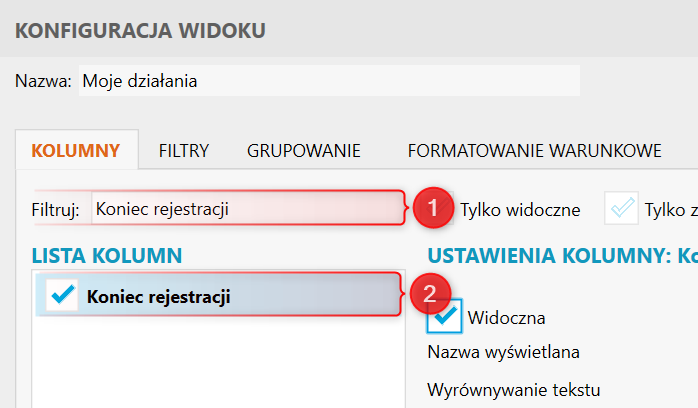
Task: Click the red step marker number 1
Action: pyautogui.click(x=431, y=209)
